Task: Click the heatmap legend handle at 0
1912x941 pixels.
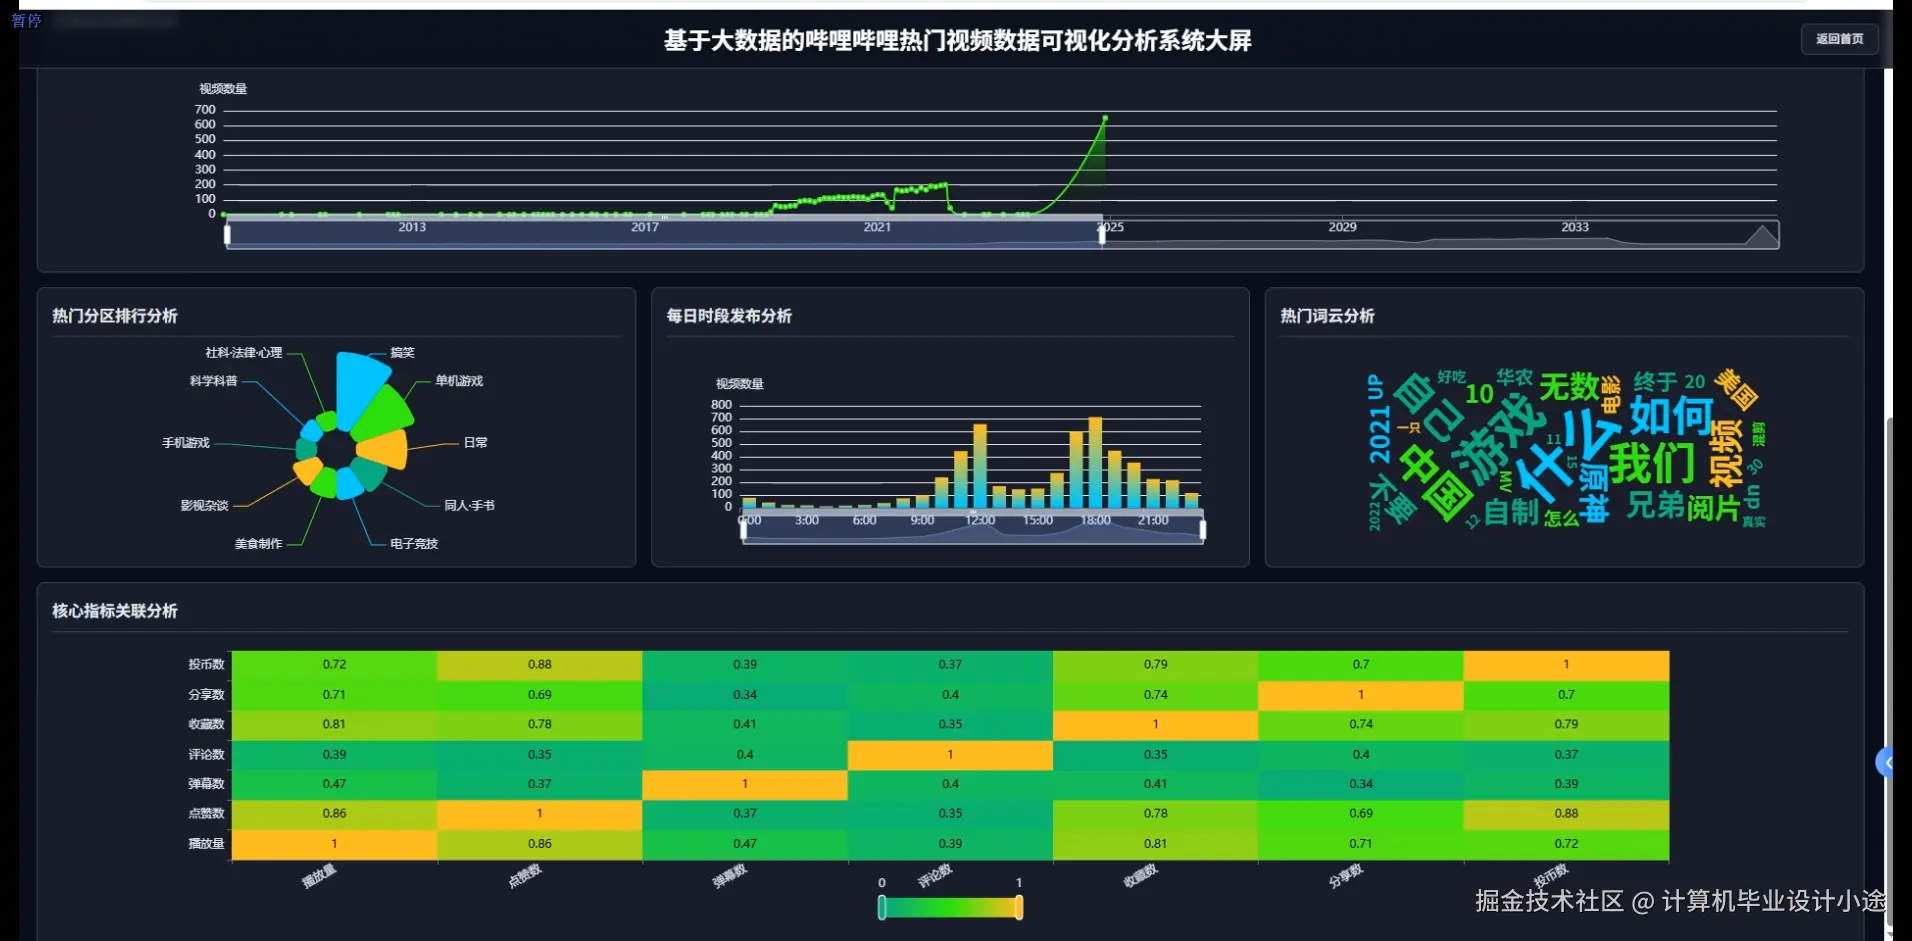Action: pyautogui.click(x=882, y=907)
